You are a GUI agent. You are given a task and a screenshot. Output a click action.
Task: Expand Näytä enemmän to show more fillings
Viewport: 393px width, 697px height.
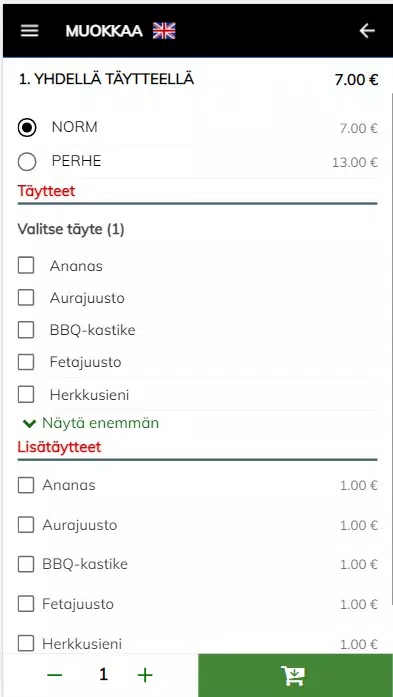[91, 423]
